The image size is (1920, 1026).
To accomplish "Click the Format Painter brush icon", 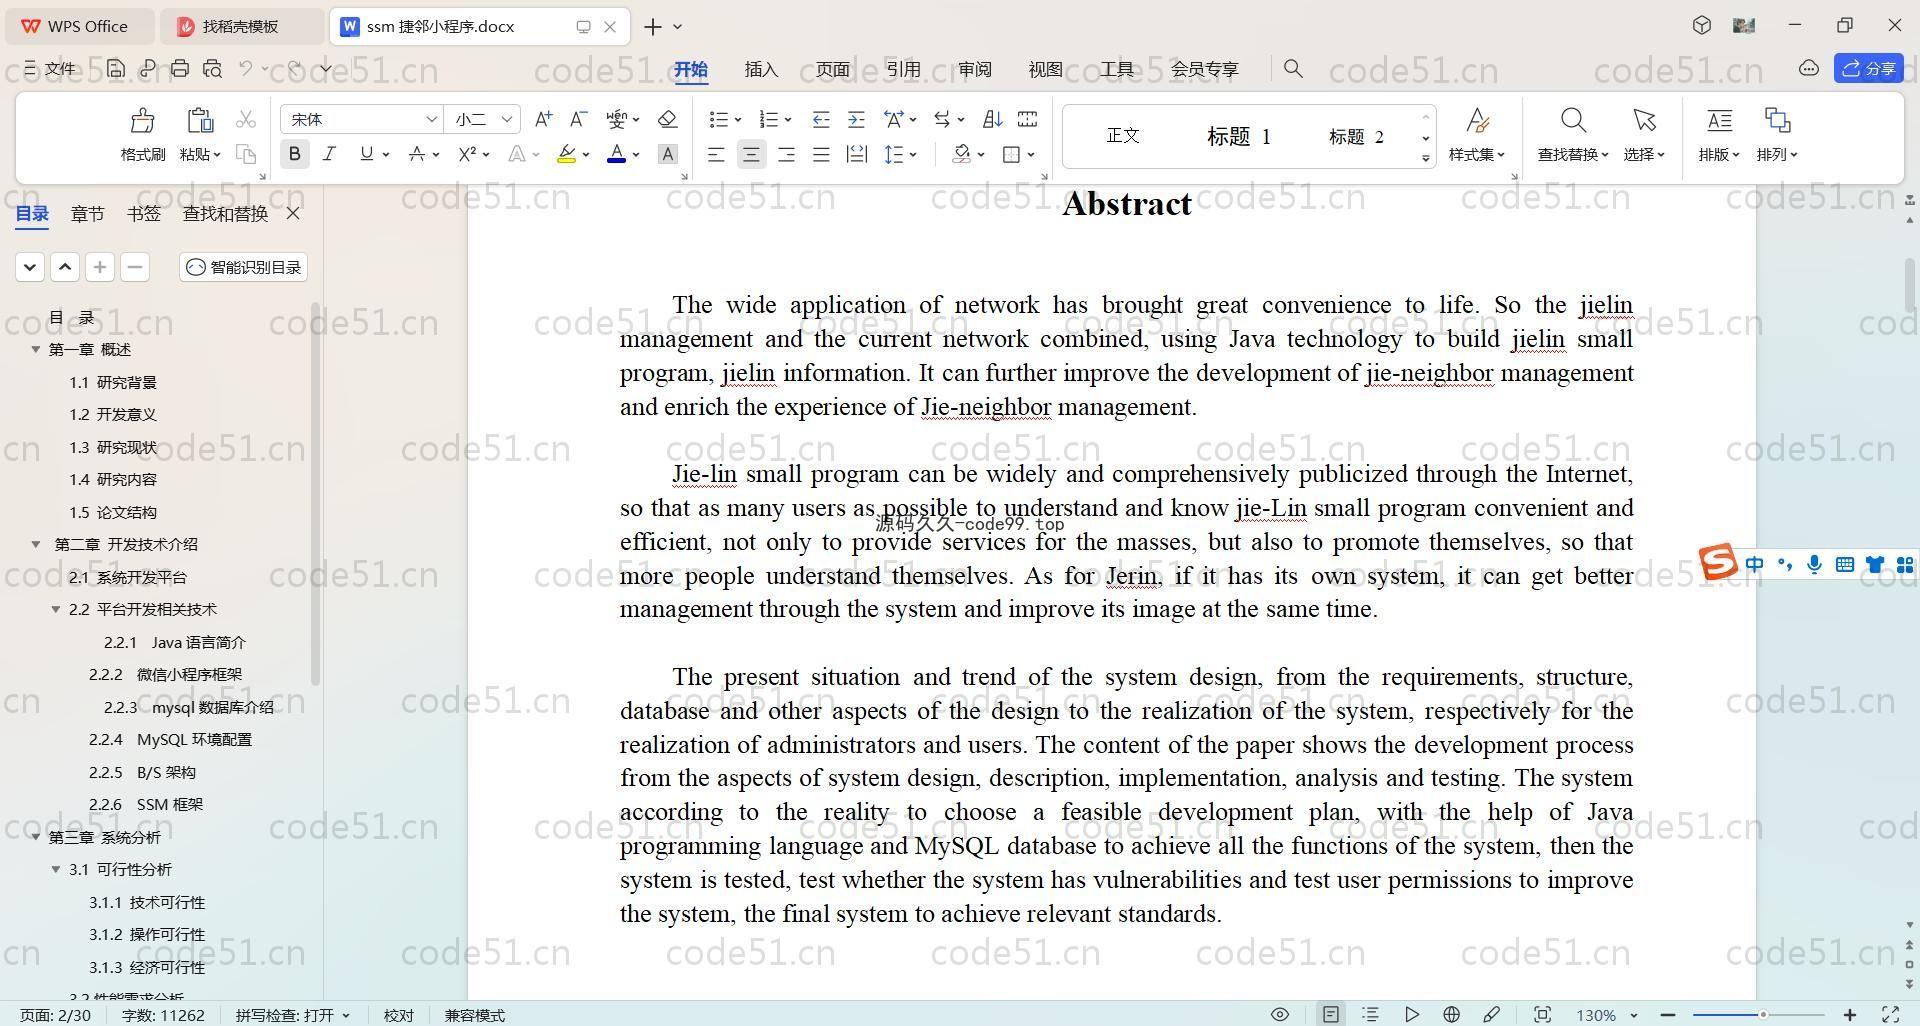I will pyautogui.click(x=142, y=121).
